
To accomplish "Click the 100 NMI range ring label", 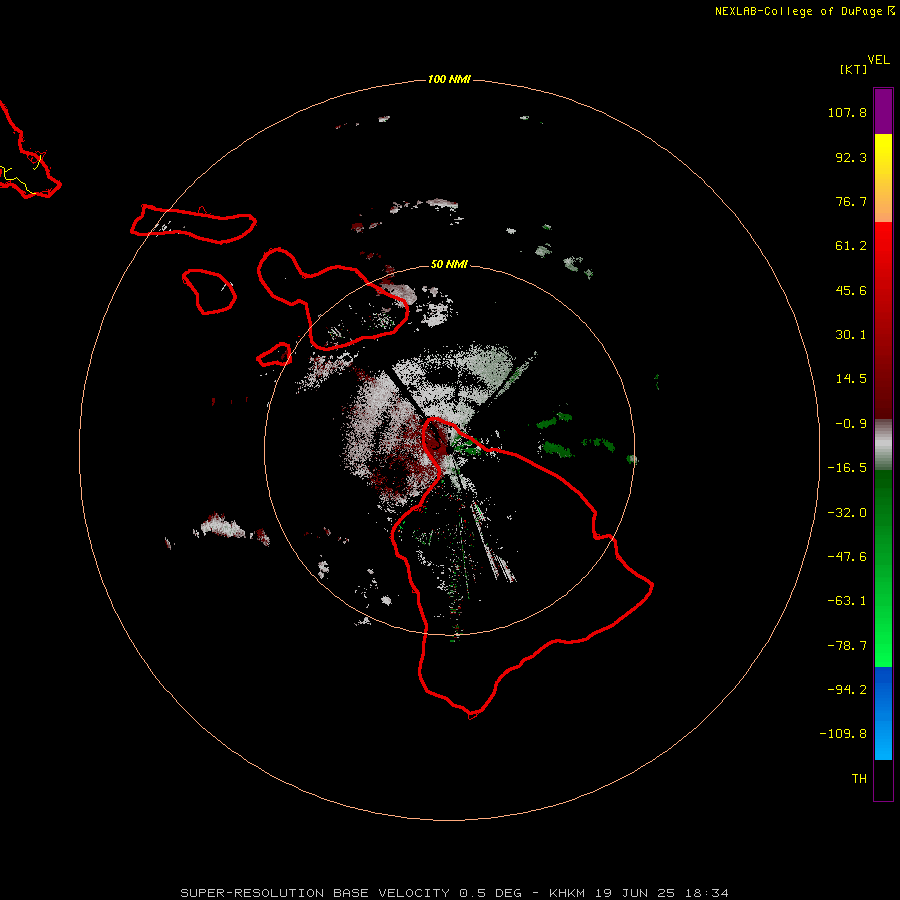I will 449,79.
